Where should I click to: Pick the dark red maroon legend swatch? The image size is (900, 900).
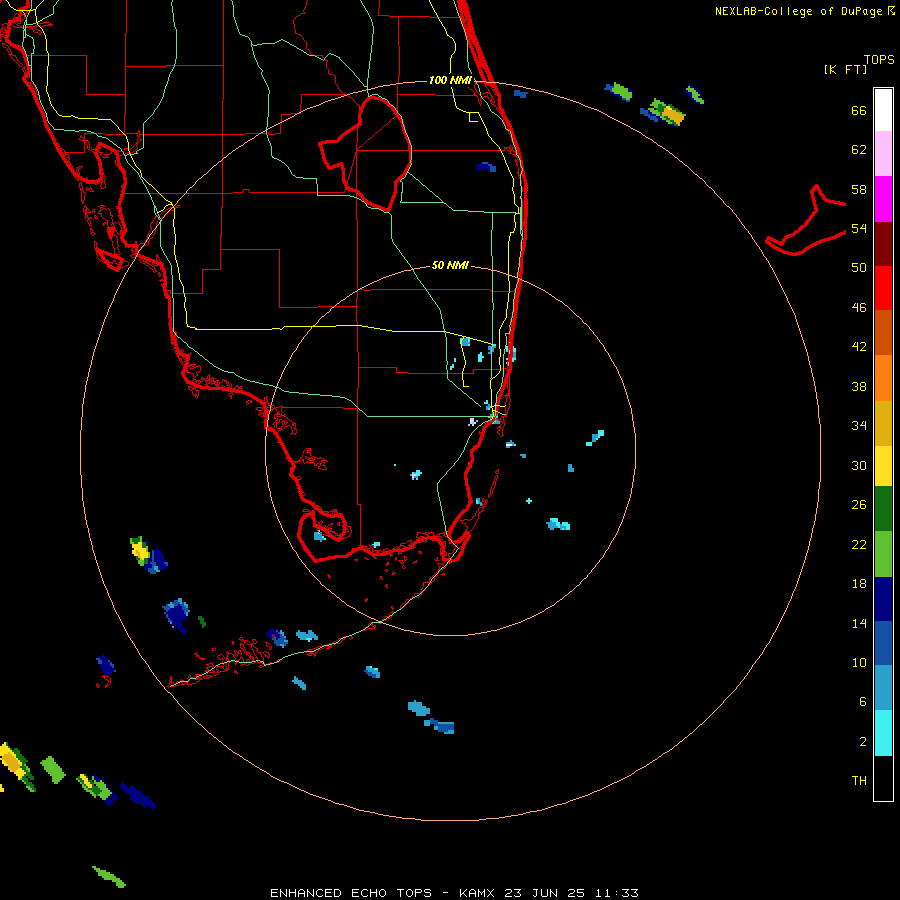(883, 243)
